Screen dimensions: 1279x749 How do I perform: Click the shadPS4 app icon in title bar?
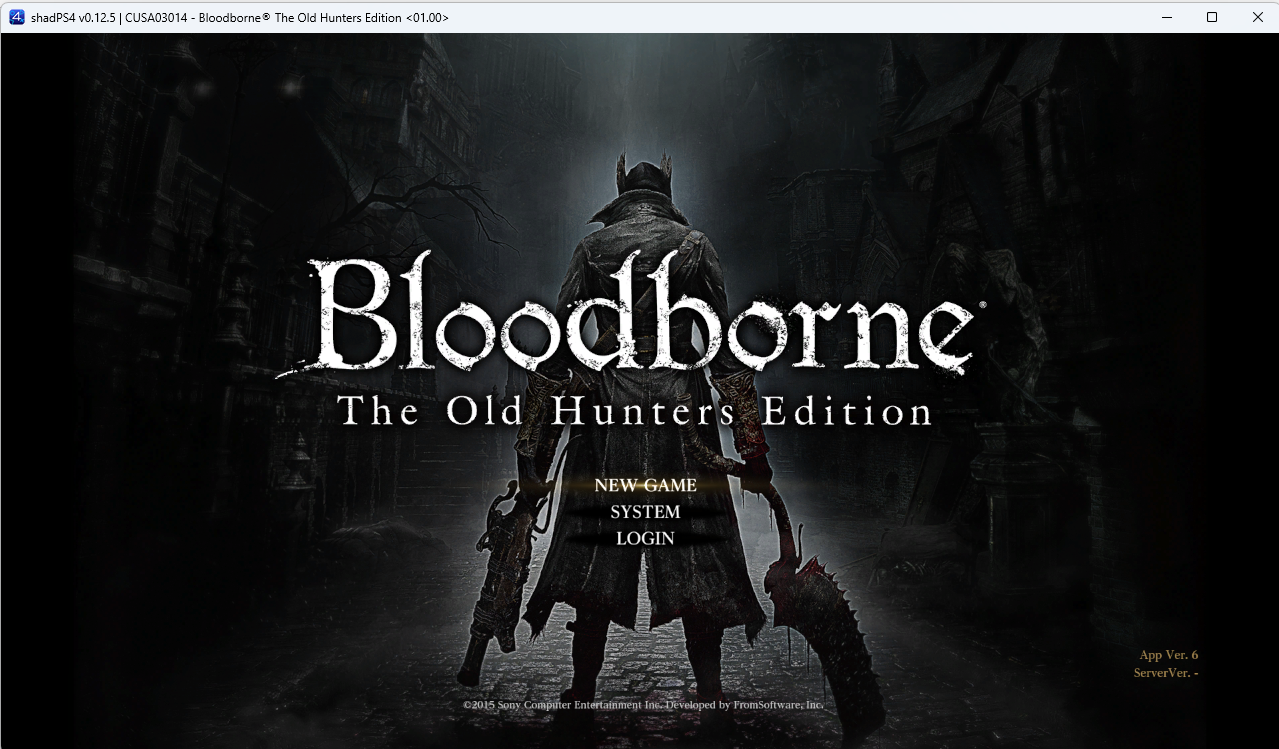(x=16, y=17)
